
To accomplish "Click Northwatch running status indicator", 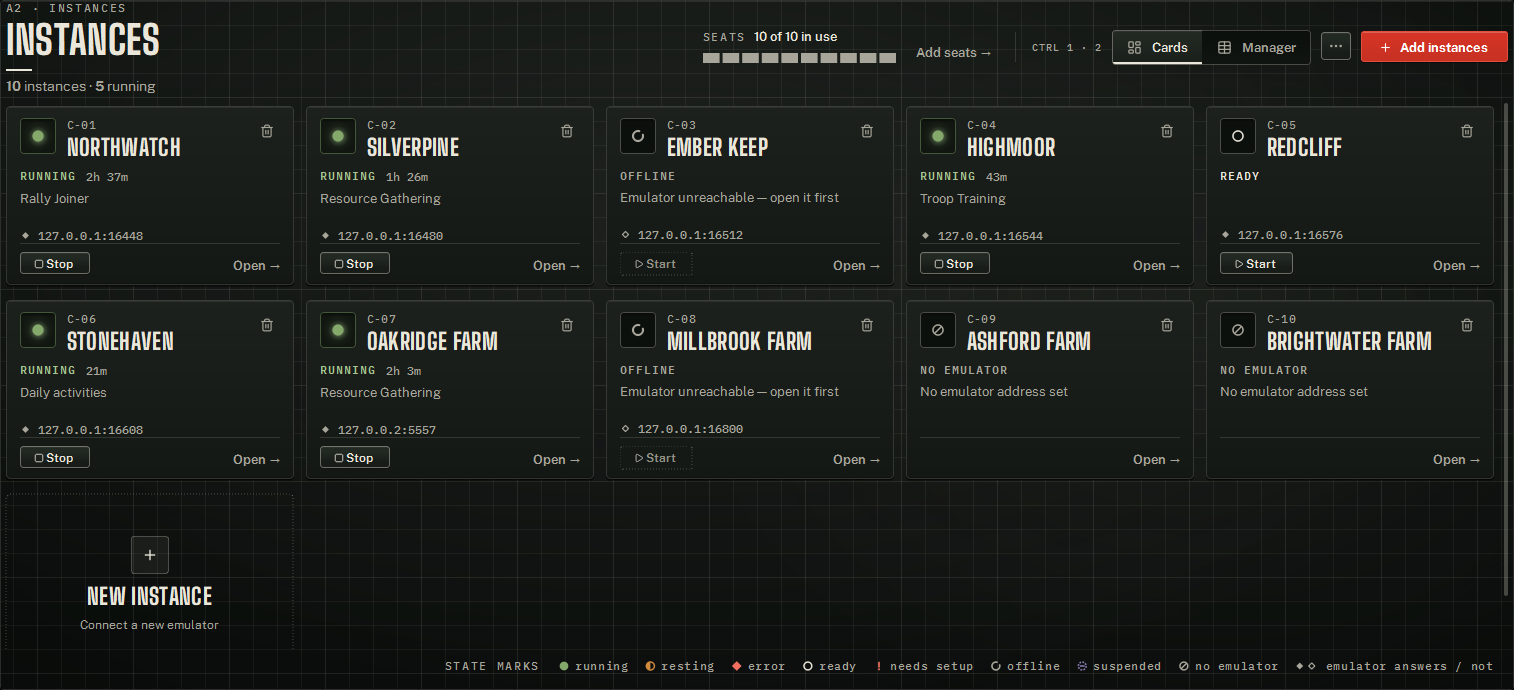I will coord(38,136).
